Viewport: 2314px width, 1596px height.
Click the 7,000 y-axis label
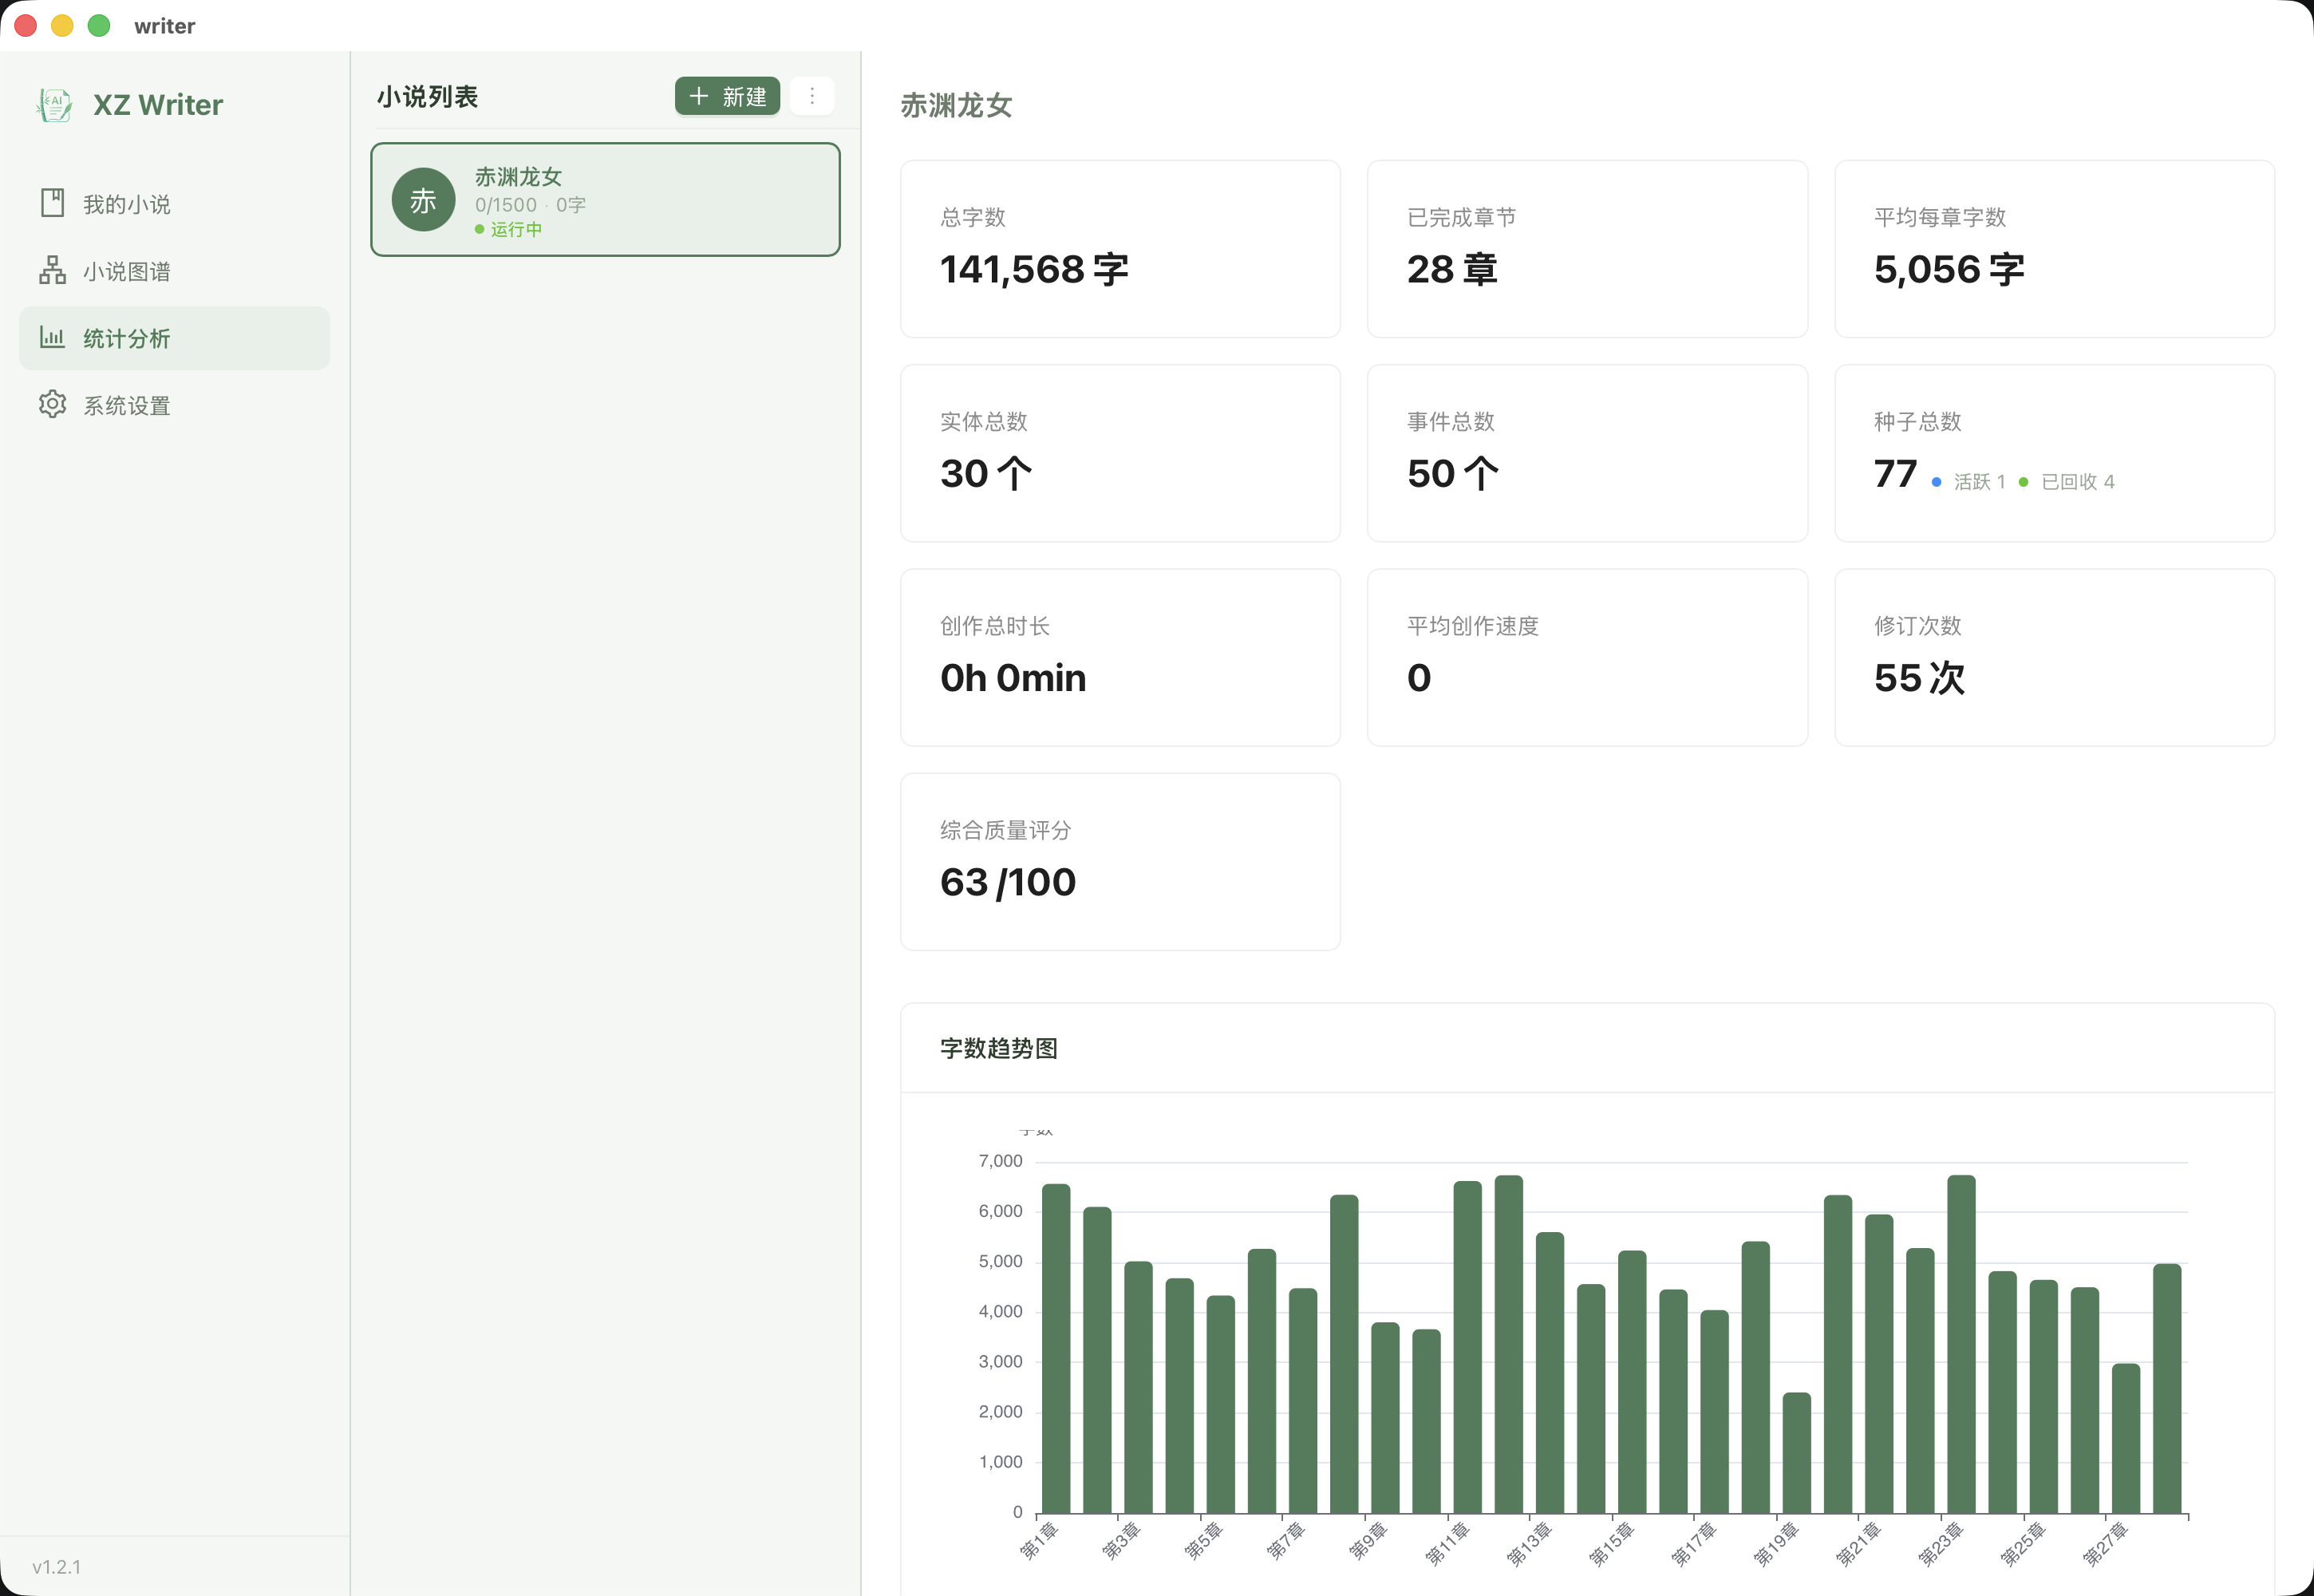tap(1000, 1161)
